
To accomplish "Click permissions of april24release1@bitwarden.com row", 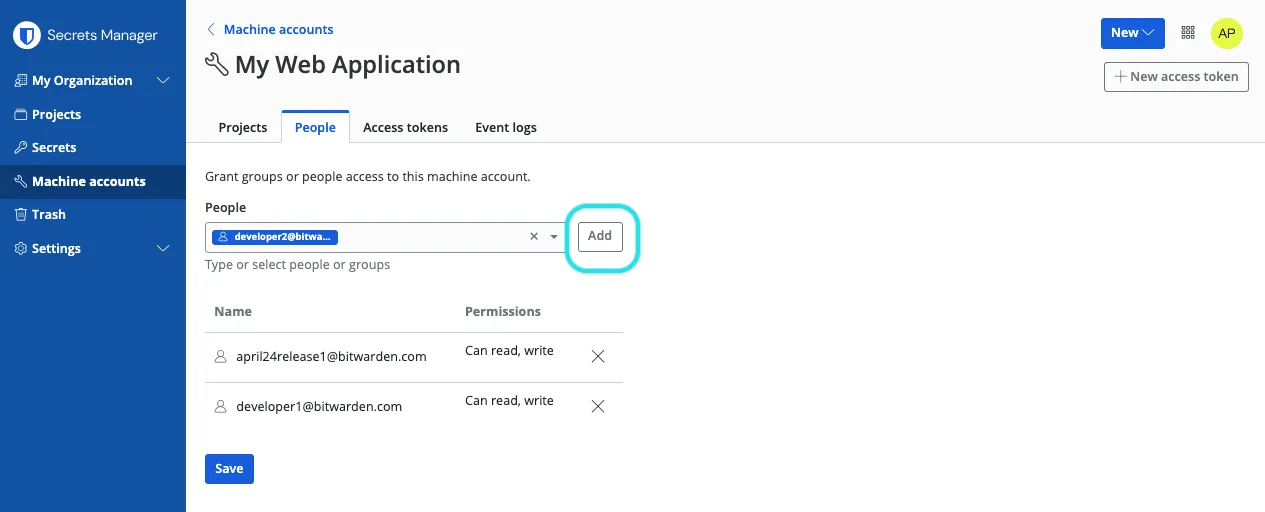I will [x=509, y=351].
